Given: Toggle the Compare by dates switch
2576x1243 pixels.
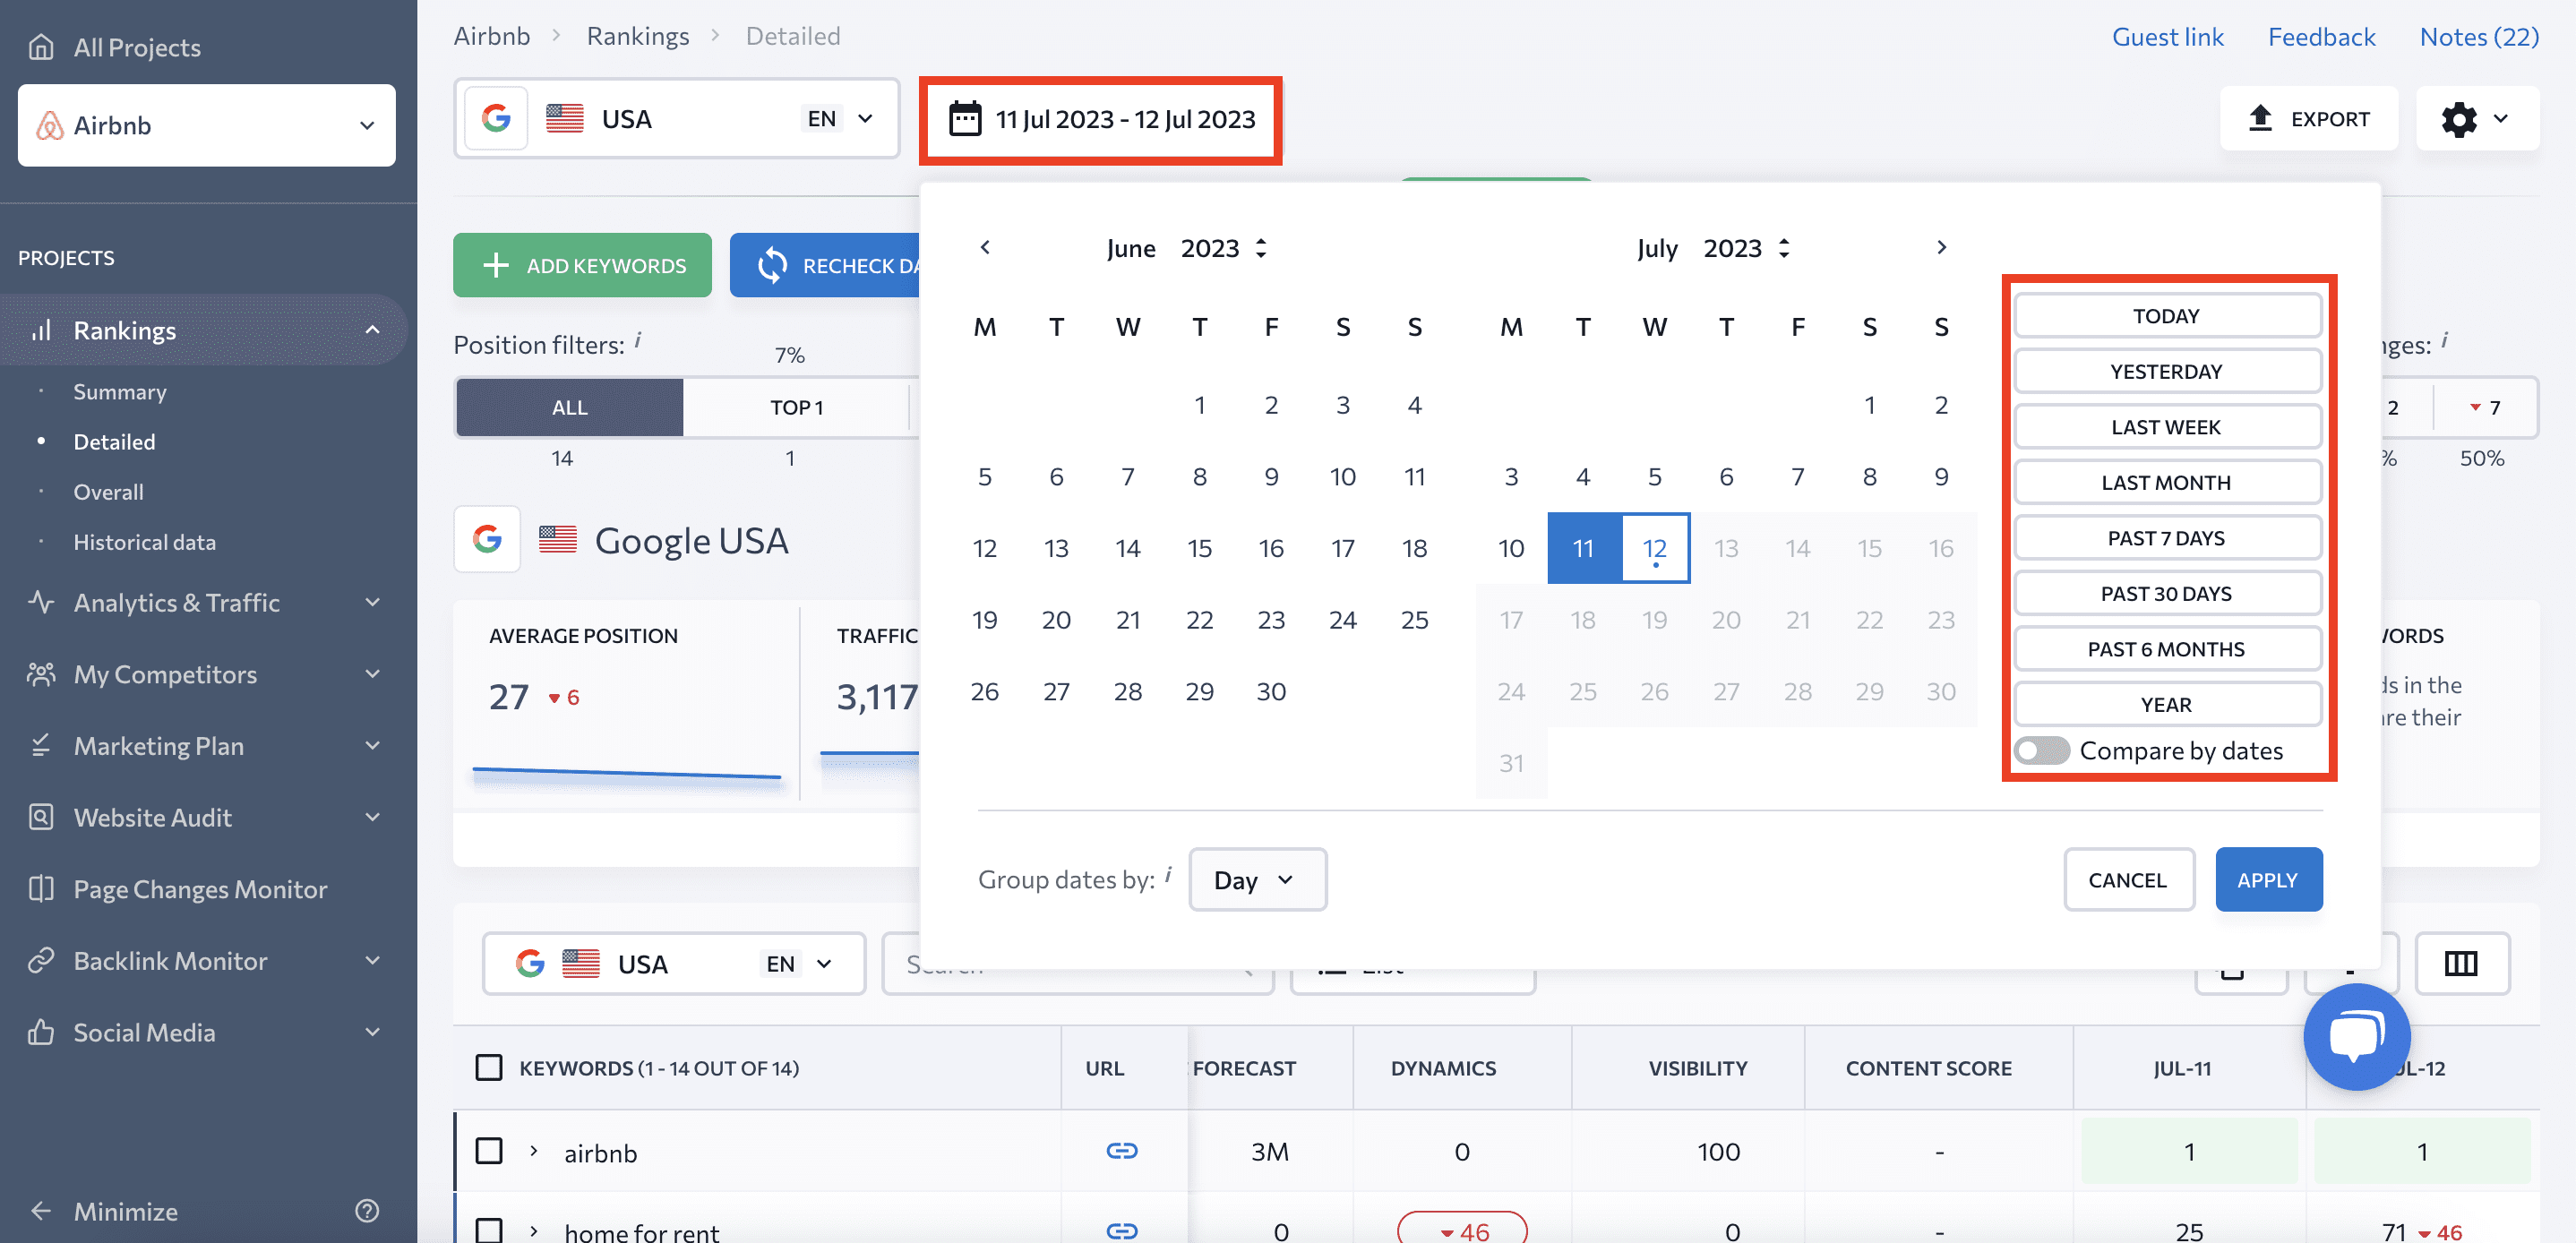Looking at the screenshot, I should 2042,750.
